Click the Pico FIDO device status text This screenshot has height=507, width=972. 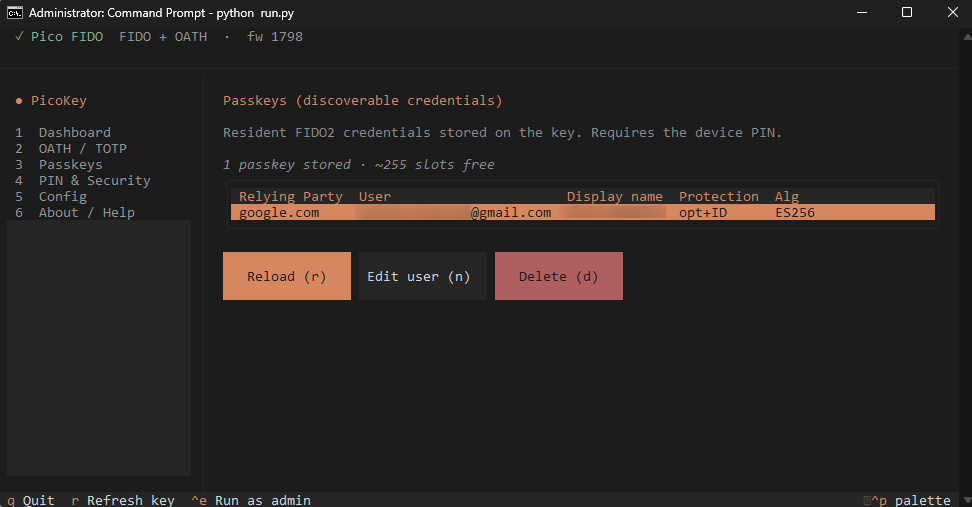pos(67,37)
